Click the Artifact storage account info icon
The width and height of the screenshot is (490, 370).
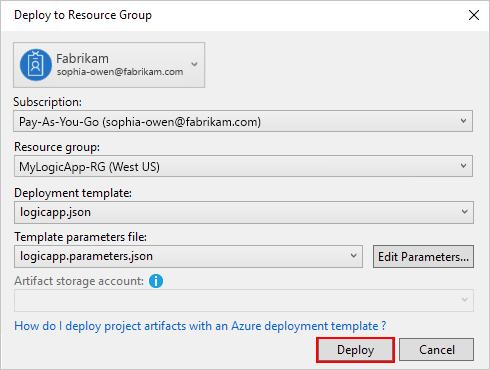(x=156, y=281)
